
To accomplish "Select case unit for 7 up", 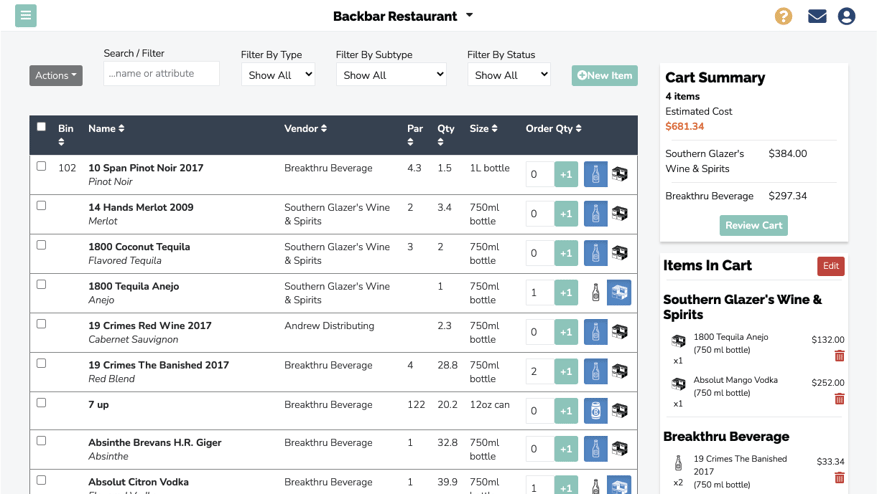I will click(620, 411).
